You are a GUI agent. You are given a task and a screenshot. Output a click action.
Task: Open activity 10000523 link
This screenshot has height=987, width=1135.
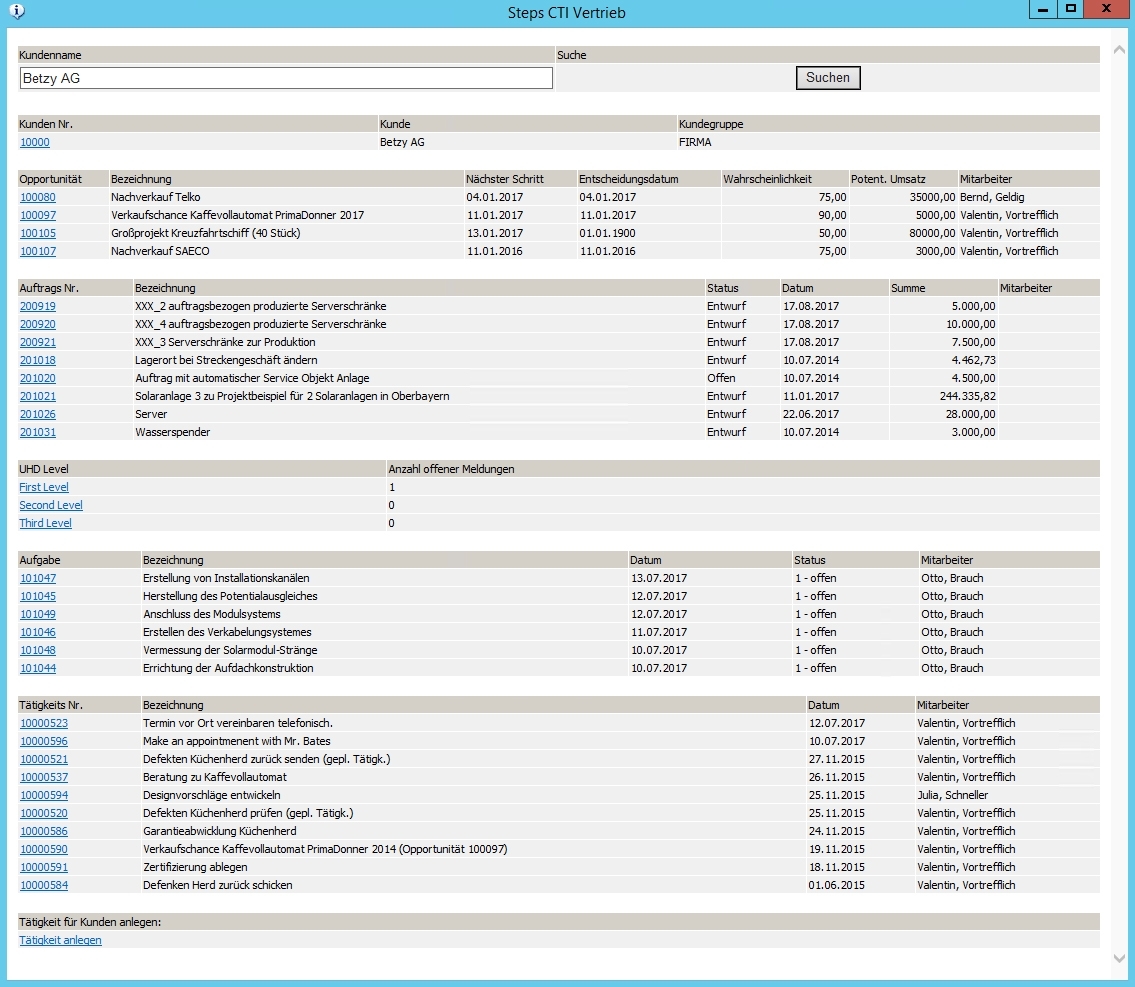[x=44, y=724]
